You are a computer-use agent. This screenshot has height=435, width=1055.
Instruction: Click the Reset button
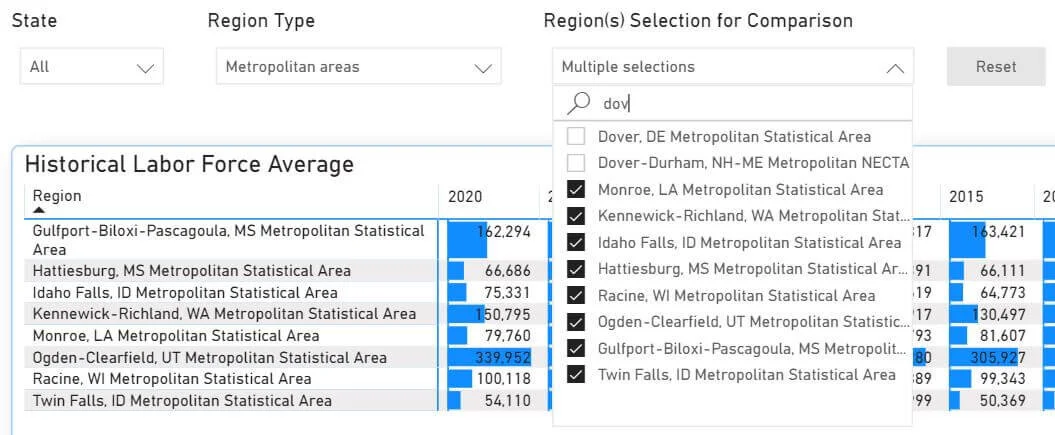coord(996,67)
